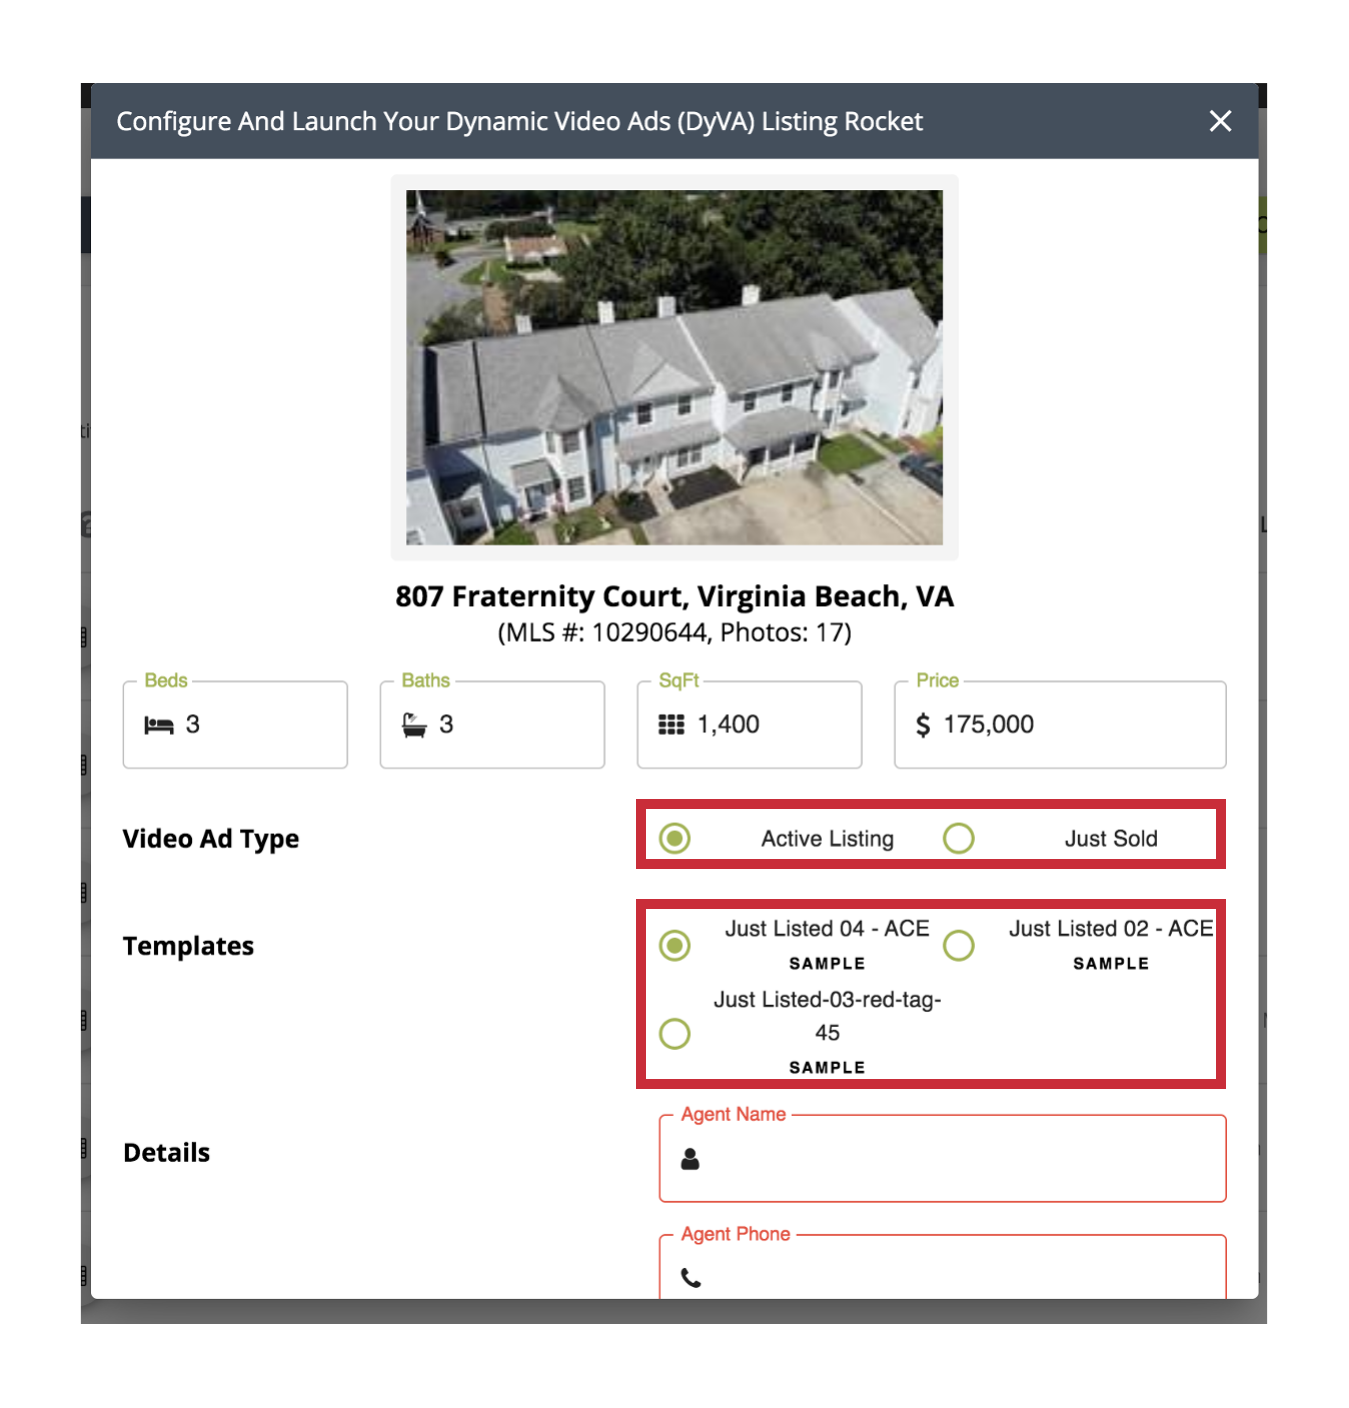
Task: Close the DyVA Listing Rocket dialog
Action: (x=1219, y=121)
